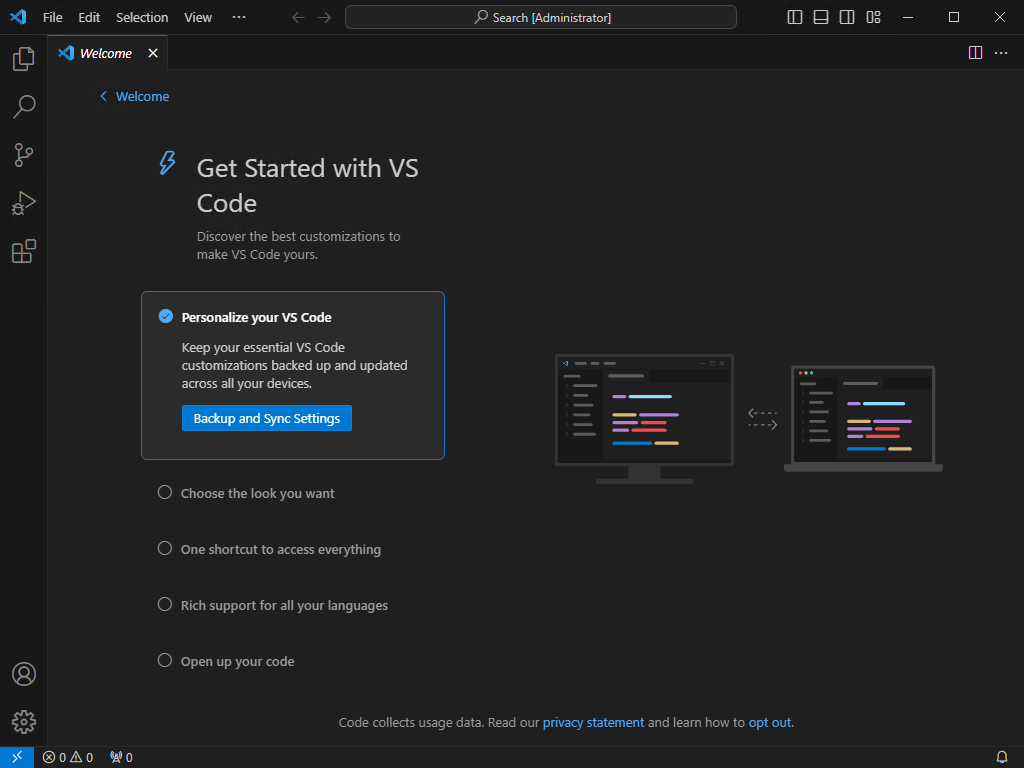Open the Search view in activity bar
The width and height of the screenshot is (1024, 768).
click(24, 106)
